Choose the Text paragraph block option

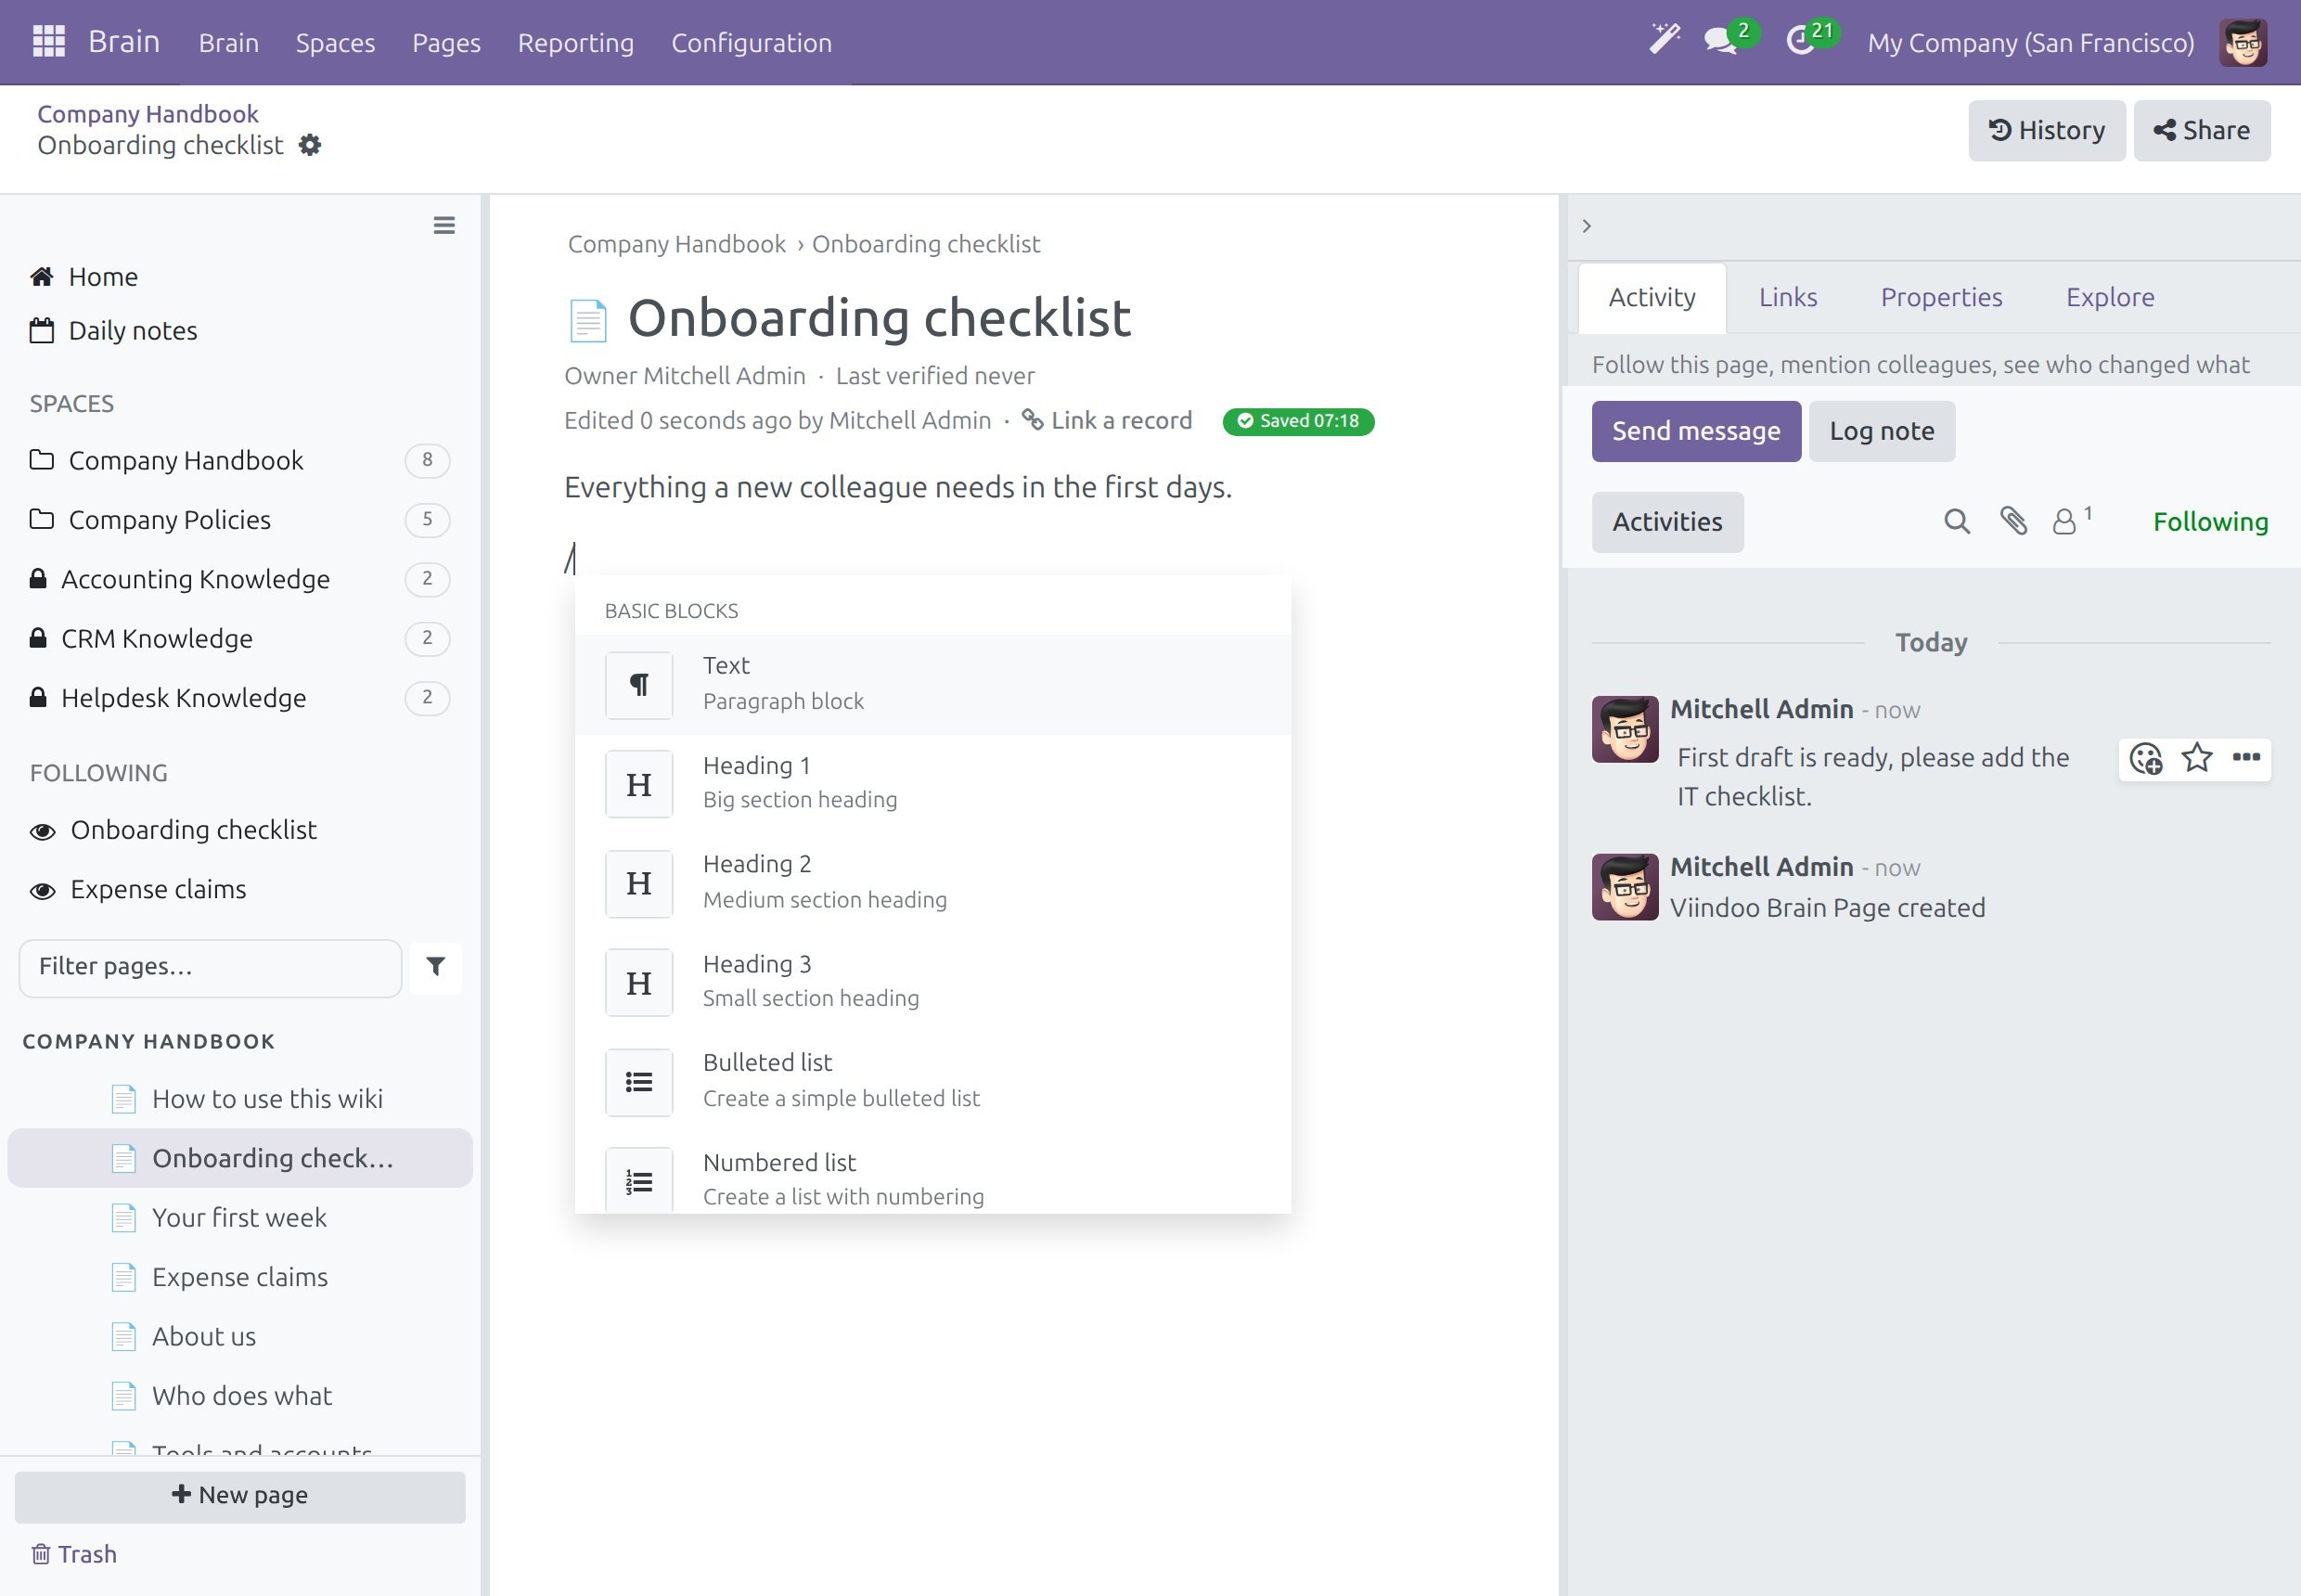(932, 684)
